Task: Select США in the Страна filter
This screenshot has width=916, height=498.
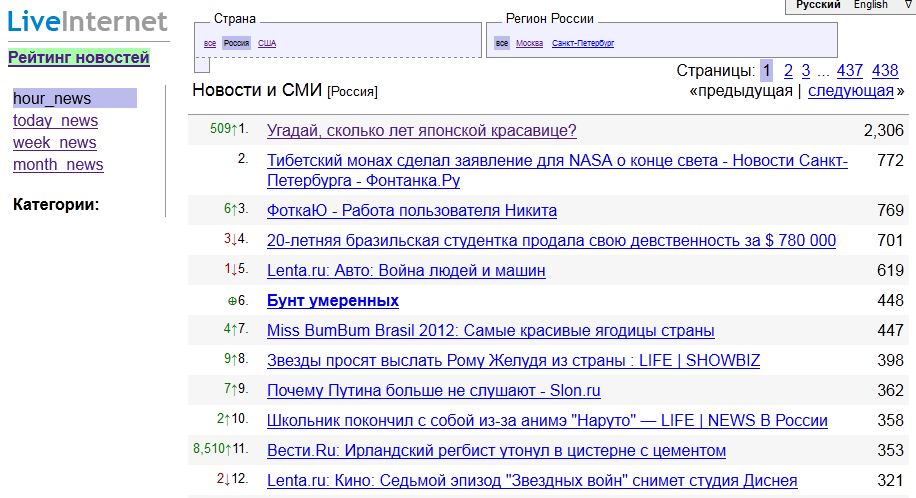Action: [267, 43]
